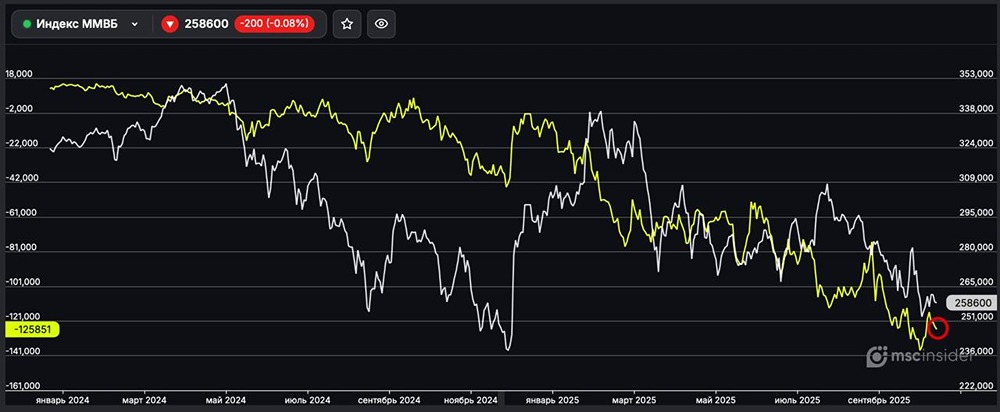The height and width of the screenshot is (412, 1000).
Task: Click the -161,000 left scale label
Action: pos(23,385)
